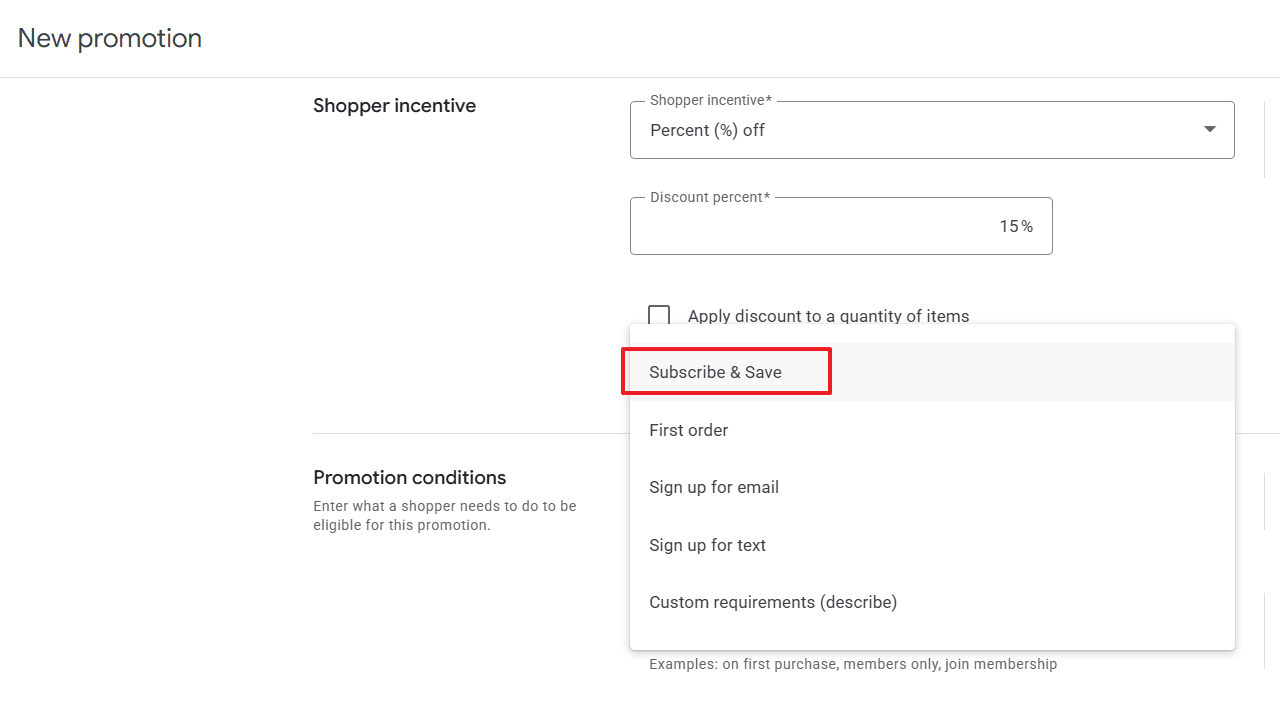
Task: Click the Promotion conditions eligibility description
Action: click(x=444, y=515)
